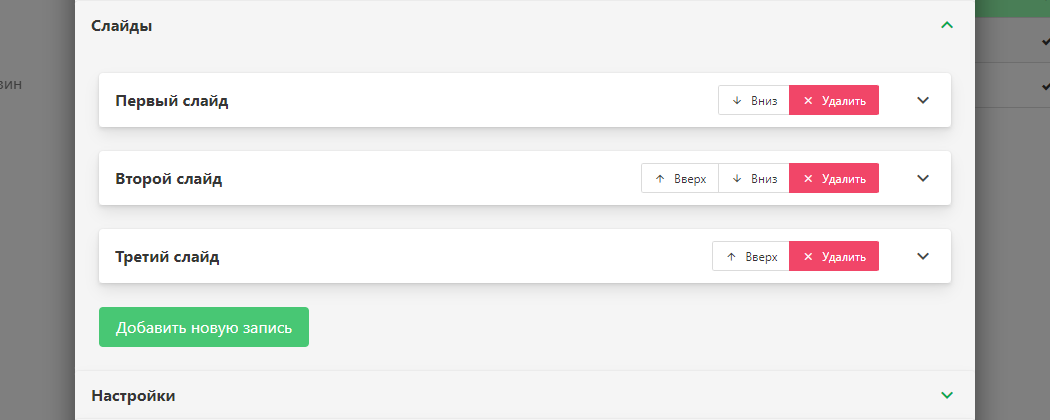The width and height of the screenshot is (1050, 420).
Task: Click the Третий слайд title
Action: tap(167, 257)
